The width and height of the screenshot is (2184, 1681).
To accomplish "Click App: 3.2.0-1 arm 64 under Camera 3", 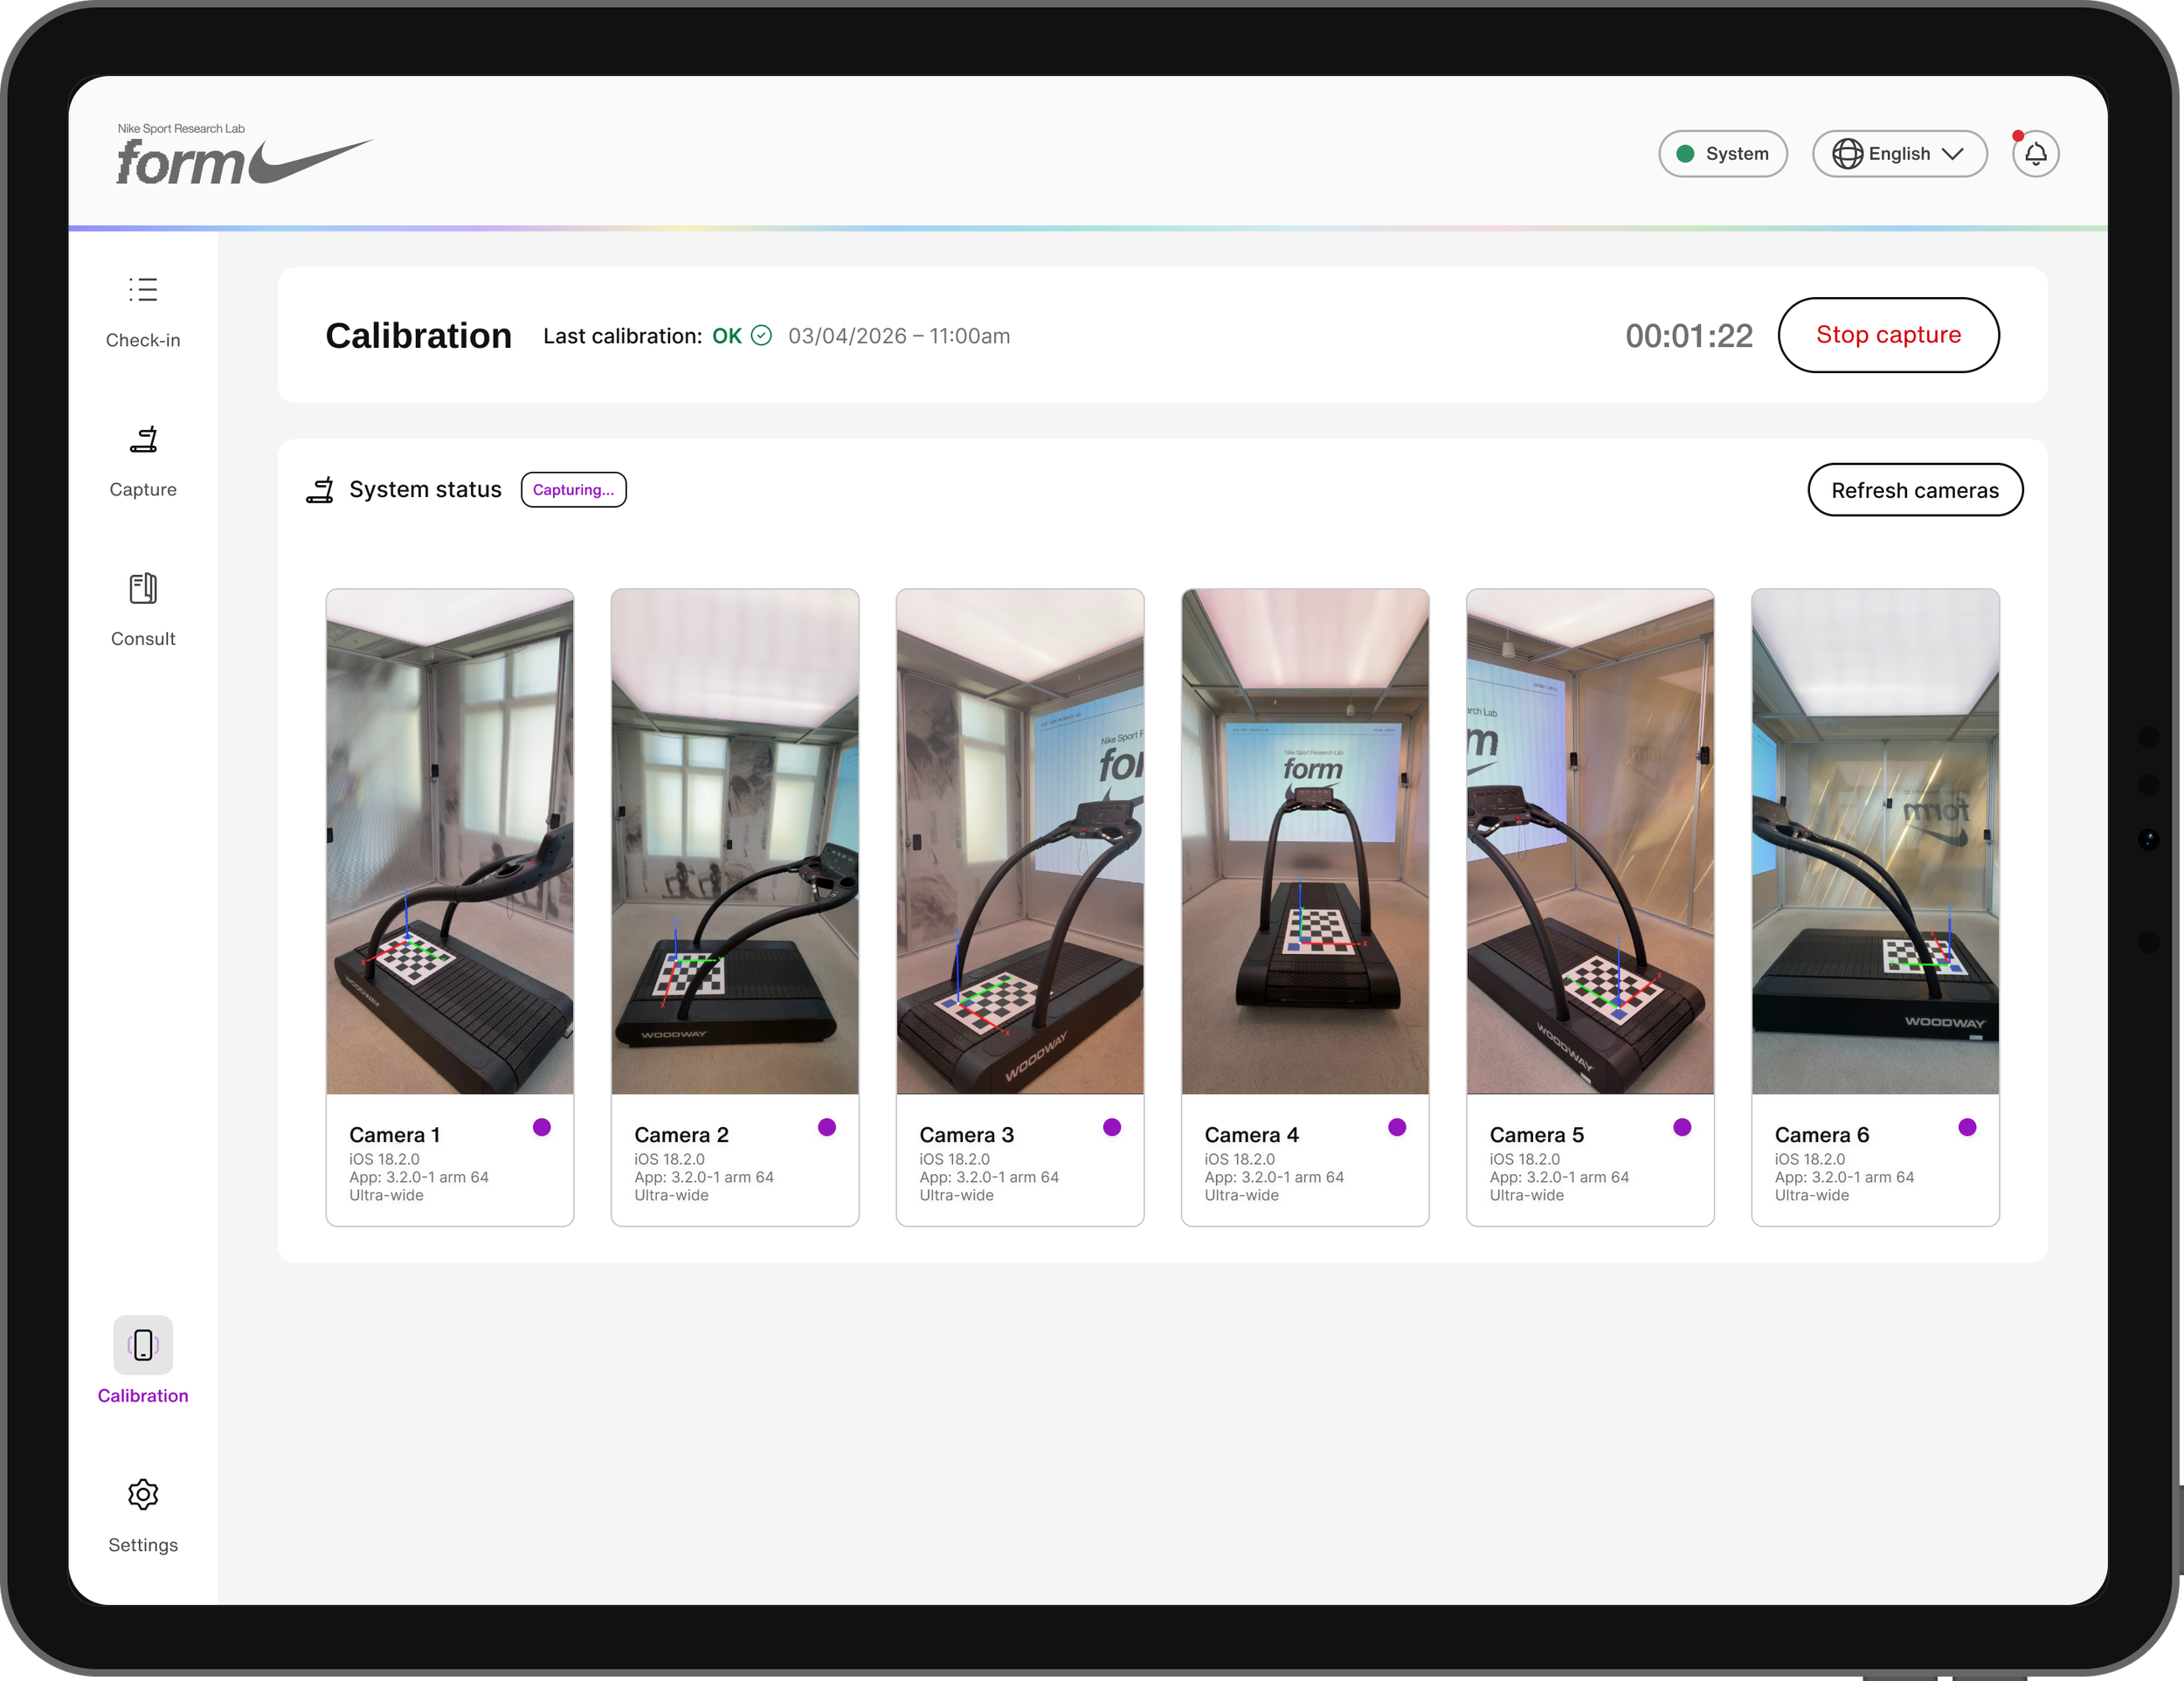I will (988, 1177).
